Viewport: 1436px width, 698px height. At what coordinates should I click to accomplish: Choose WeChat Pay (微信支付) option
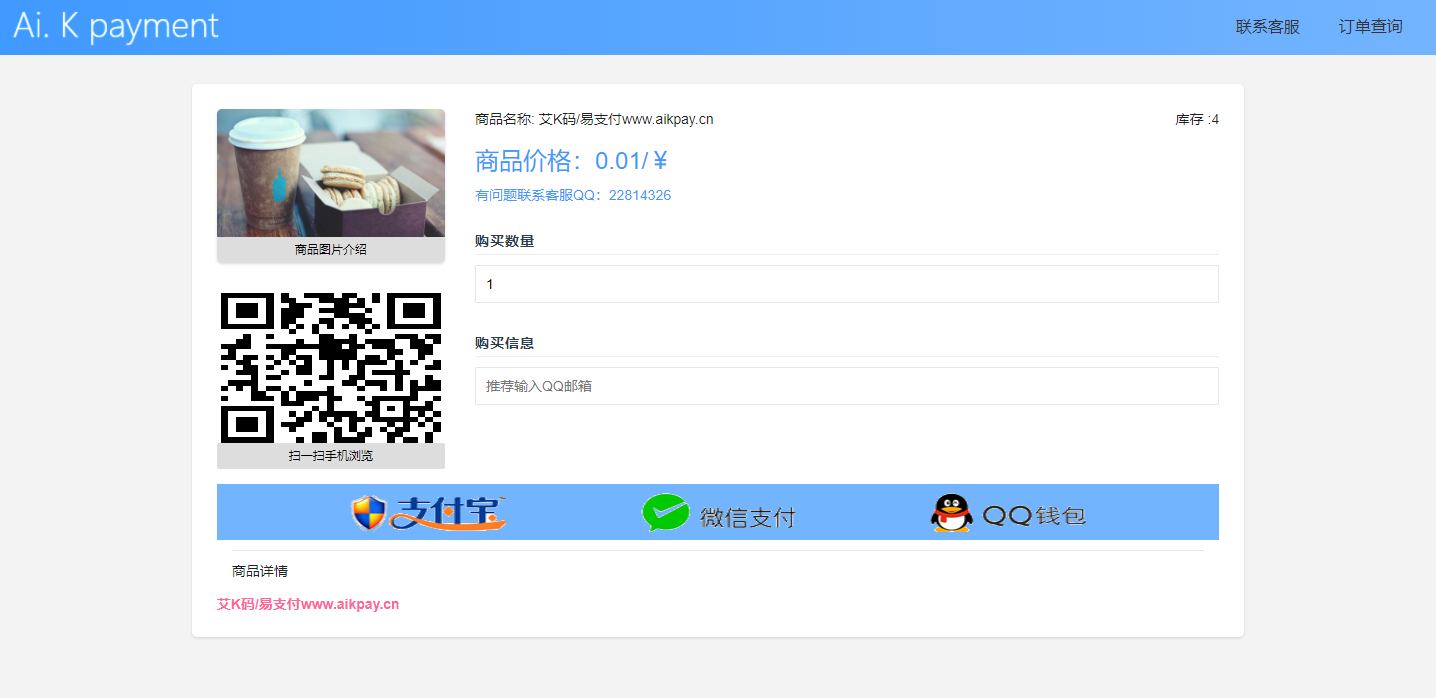[x=718, y=513]
